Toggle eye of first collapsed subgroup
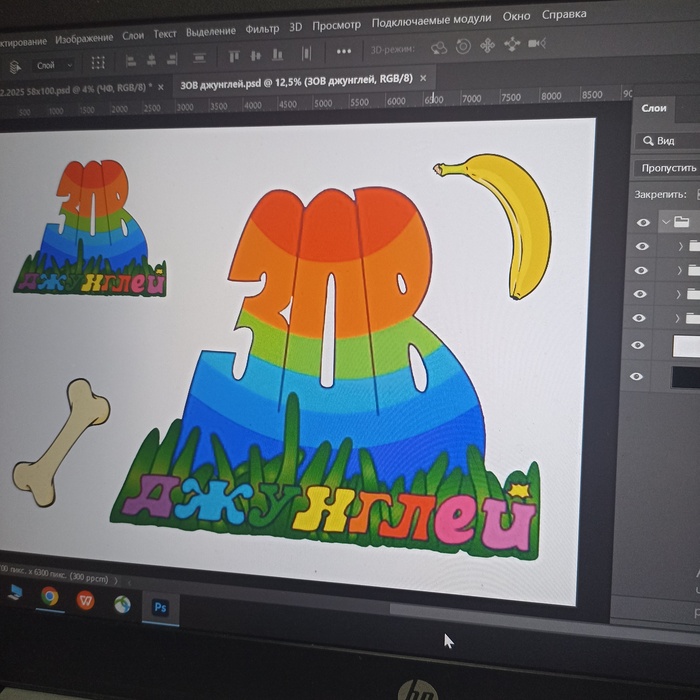Image resolution: width=700 pixels, height=700 pixels. tap(642, 246)
